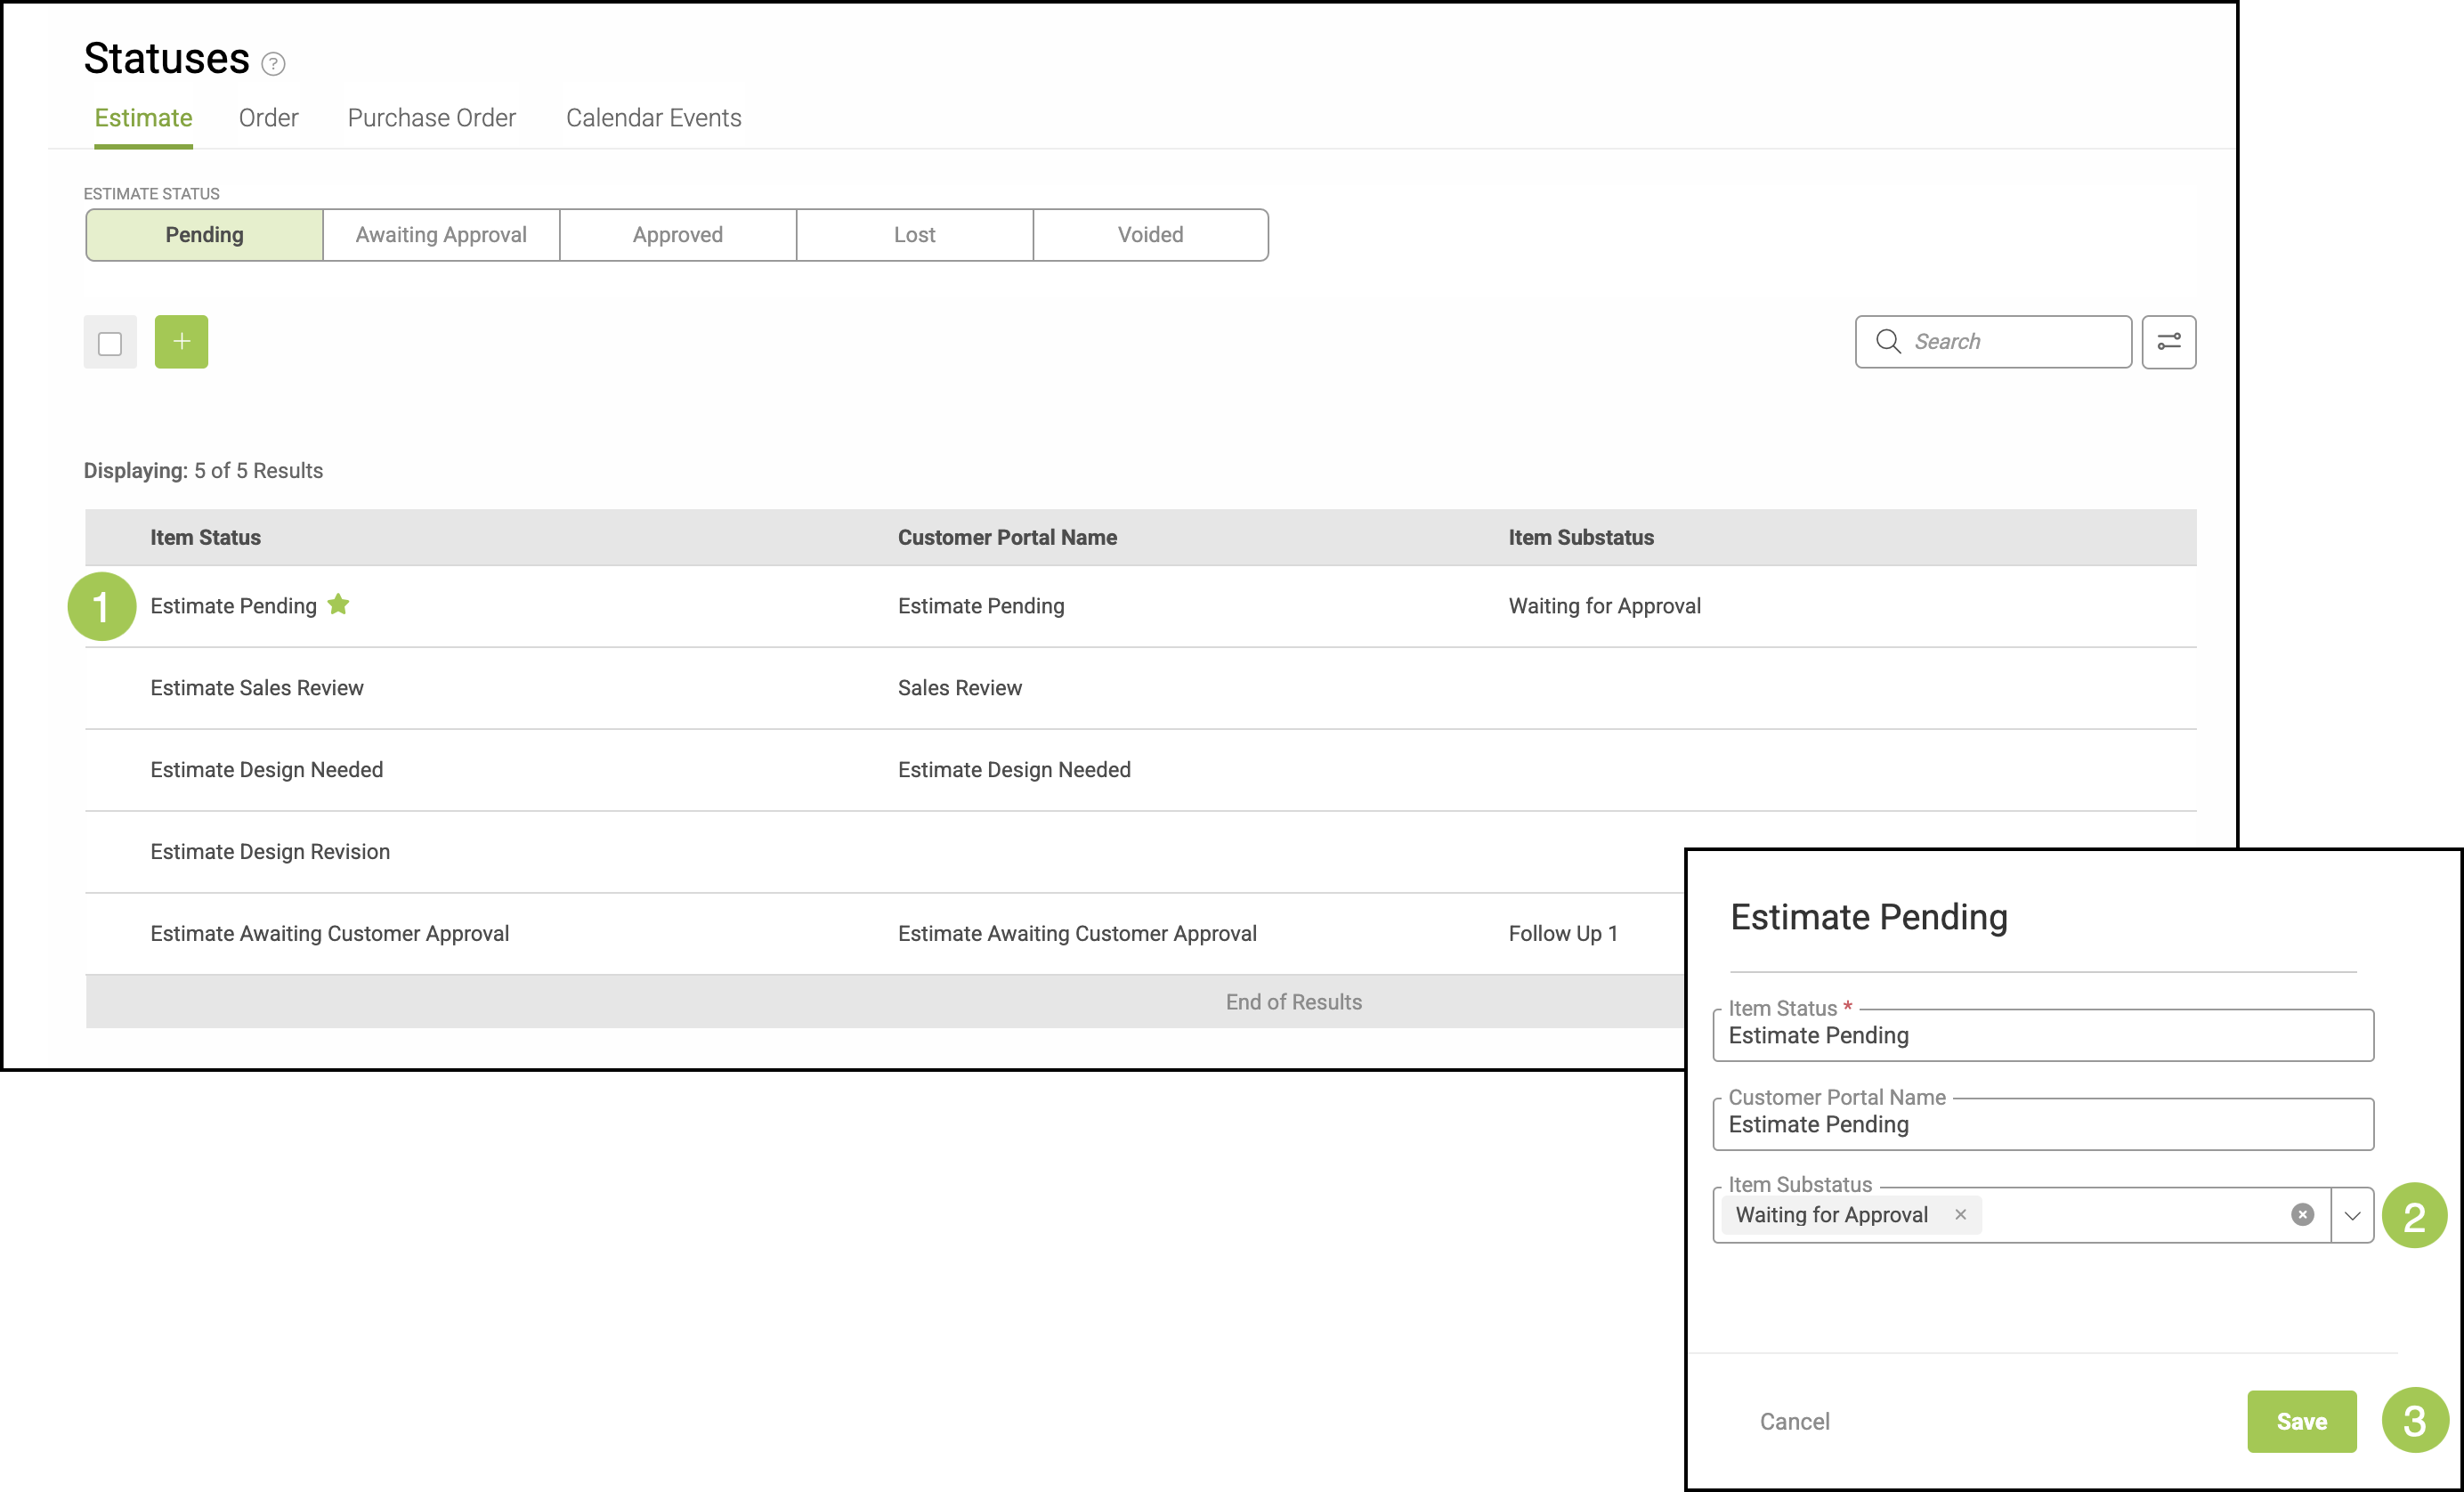Click the Item Status text field
This screenshot has height=1492, width=2464.
[2042, 1036]
